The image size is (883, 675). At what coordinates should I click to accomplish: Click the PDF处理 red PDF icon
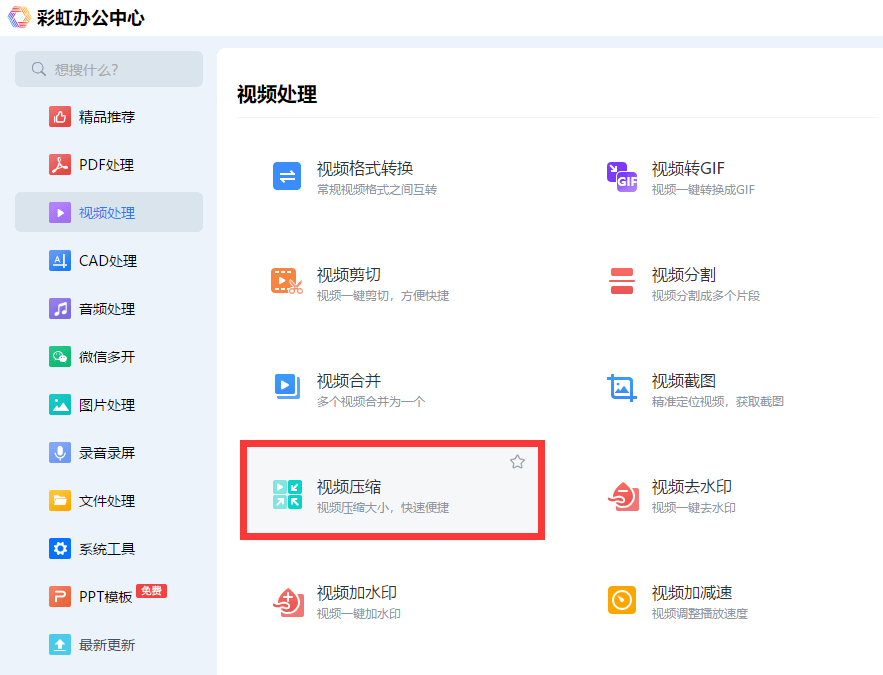60,165
